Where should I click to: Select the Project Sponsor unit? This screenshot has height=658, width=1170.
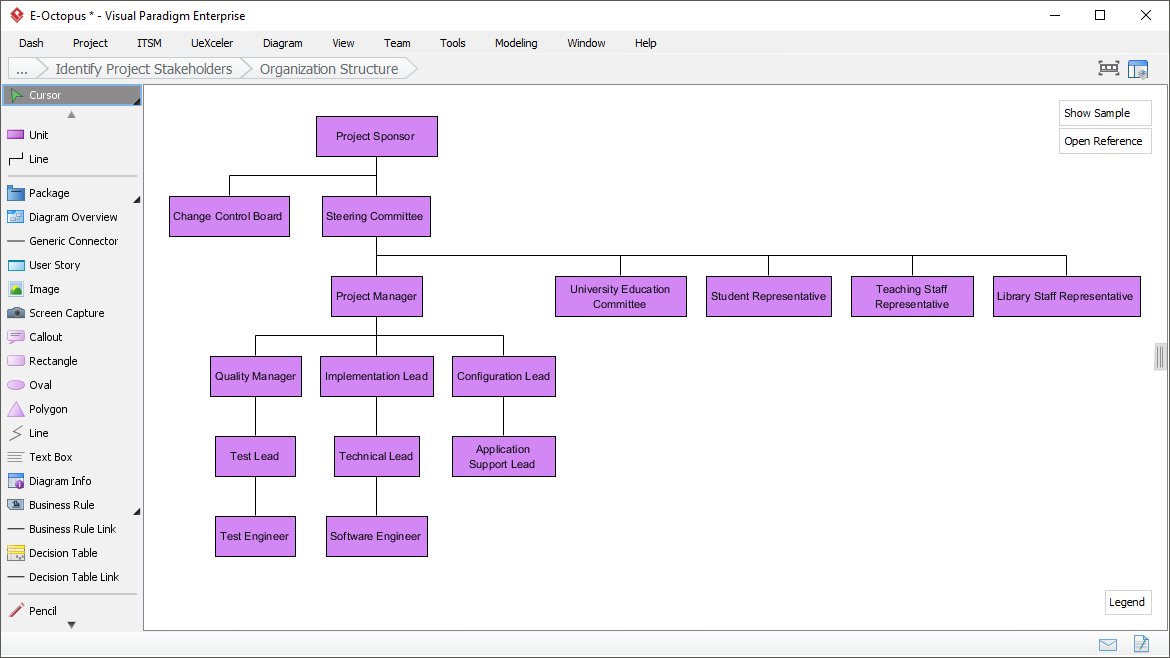click(377, 137)
